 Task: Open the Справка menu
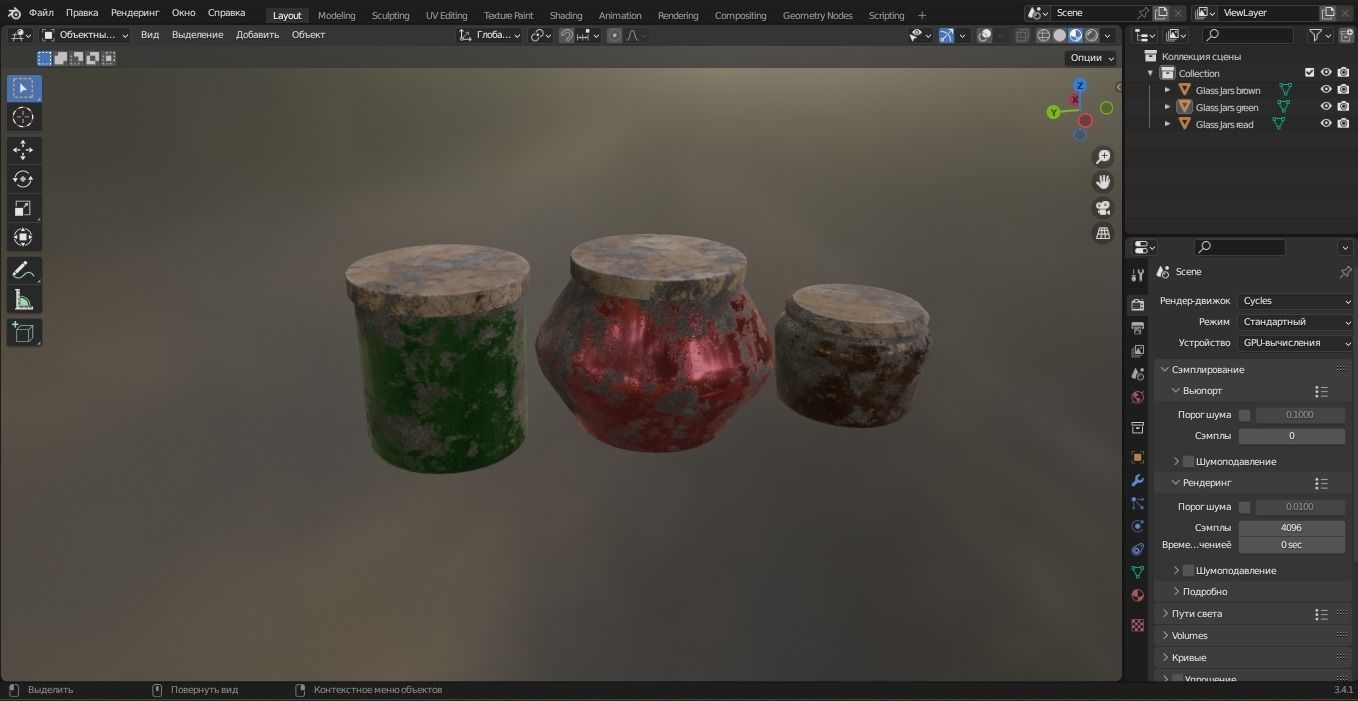[226, 13]
